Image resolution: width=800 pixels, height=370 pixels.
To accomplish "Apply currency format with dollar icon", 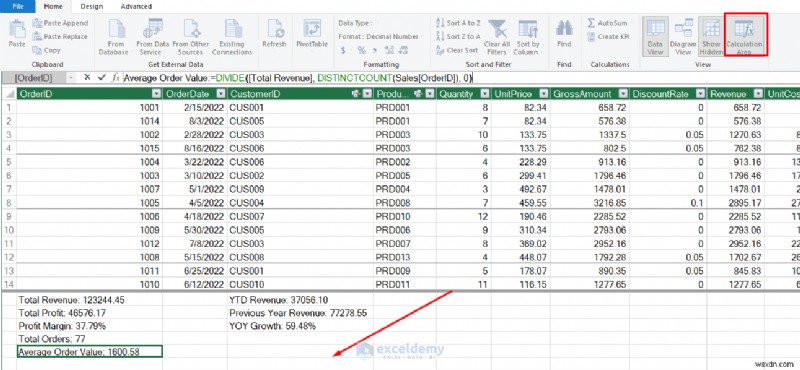I will click(343, 50).
